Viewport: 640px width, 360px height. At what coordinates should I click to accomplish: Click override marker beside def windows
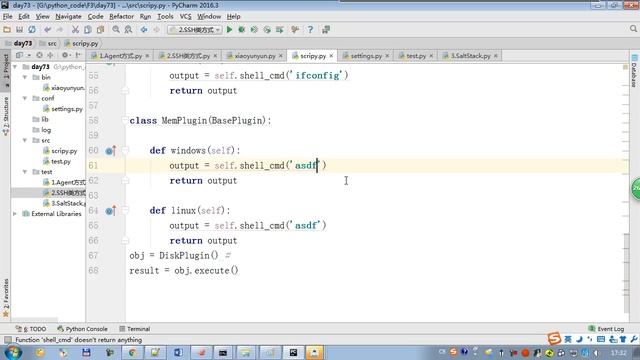point(111,151)
